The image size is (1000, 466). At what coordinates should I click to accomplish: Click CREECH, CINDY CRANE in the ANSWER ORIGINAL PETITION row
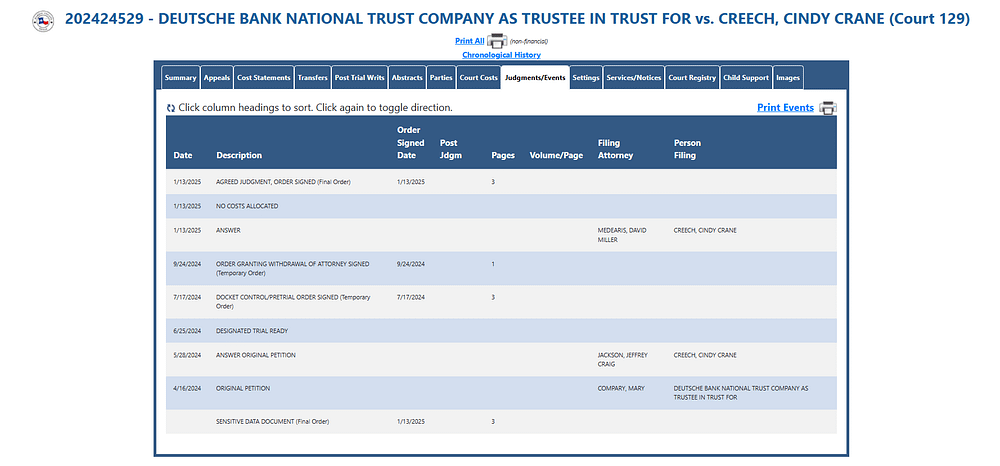tap(705, 355)
